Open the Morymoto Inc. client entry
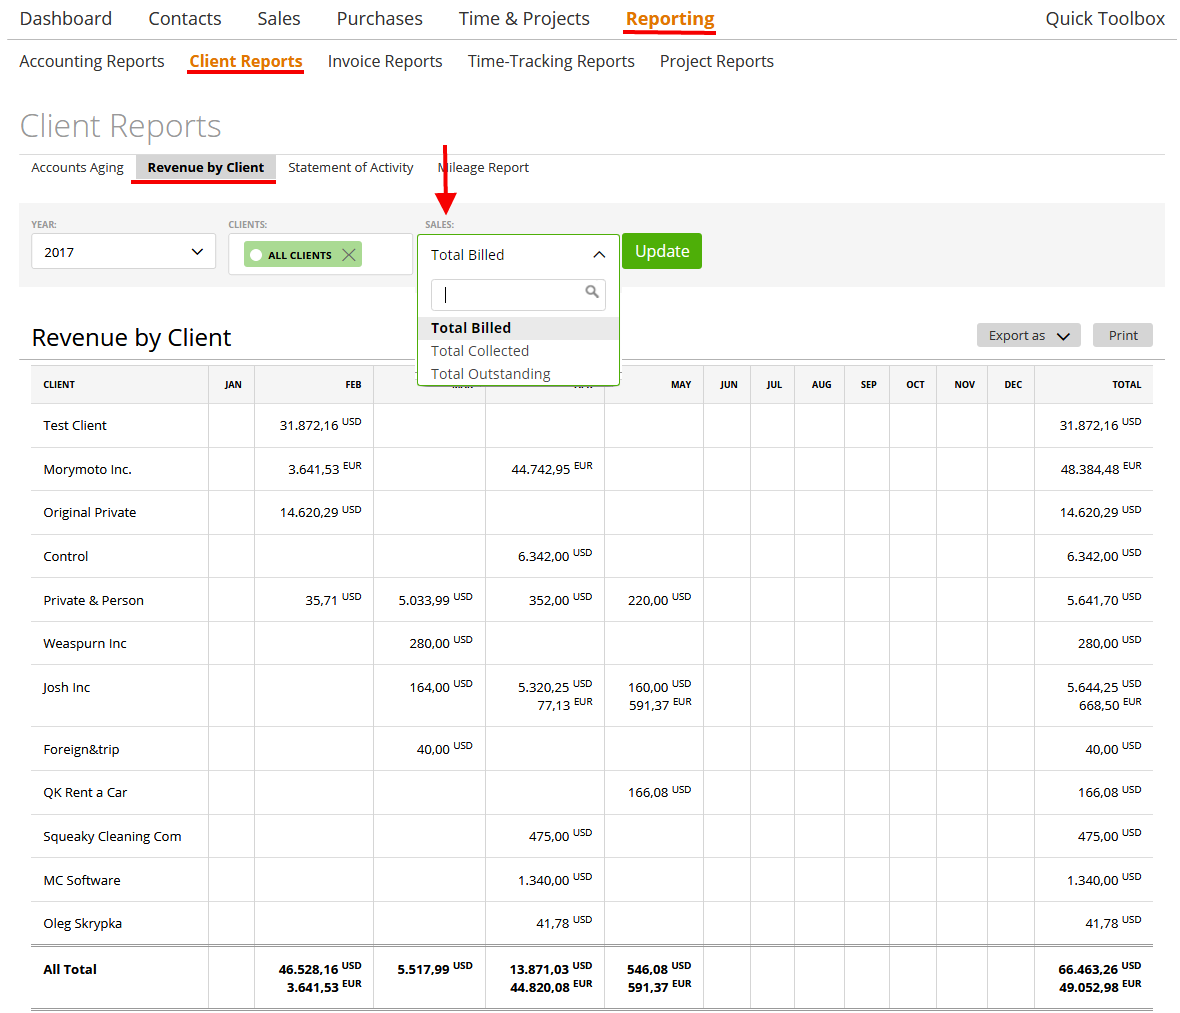 (89, 469)
